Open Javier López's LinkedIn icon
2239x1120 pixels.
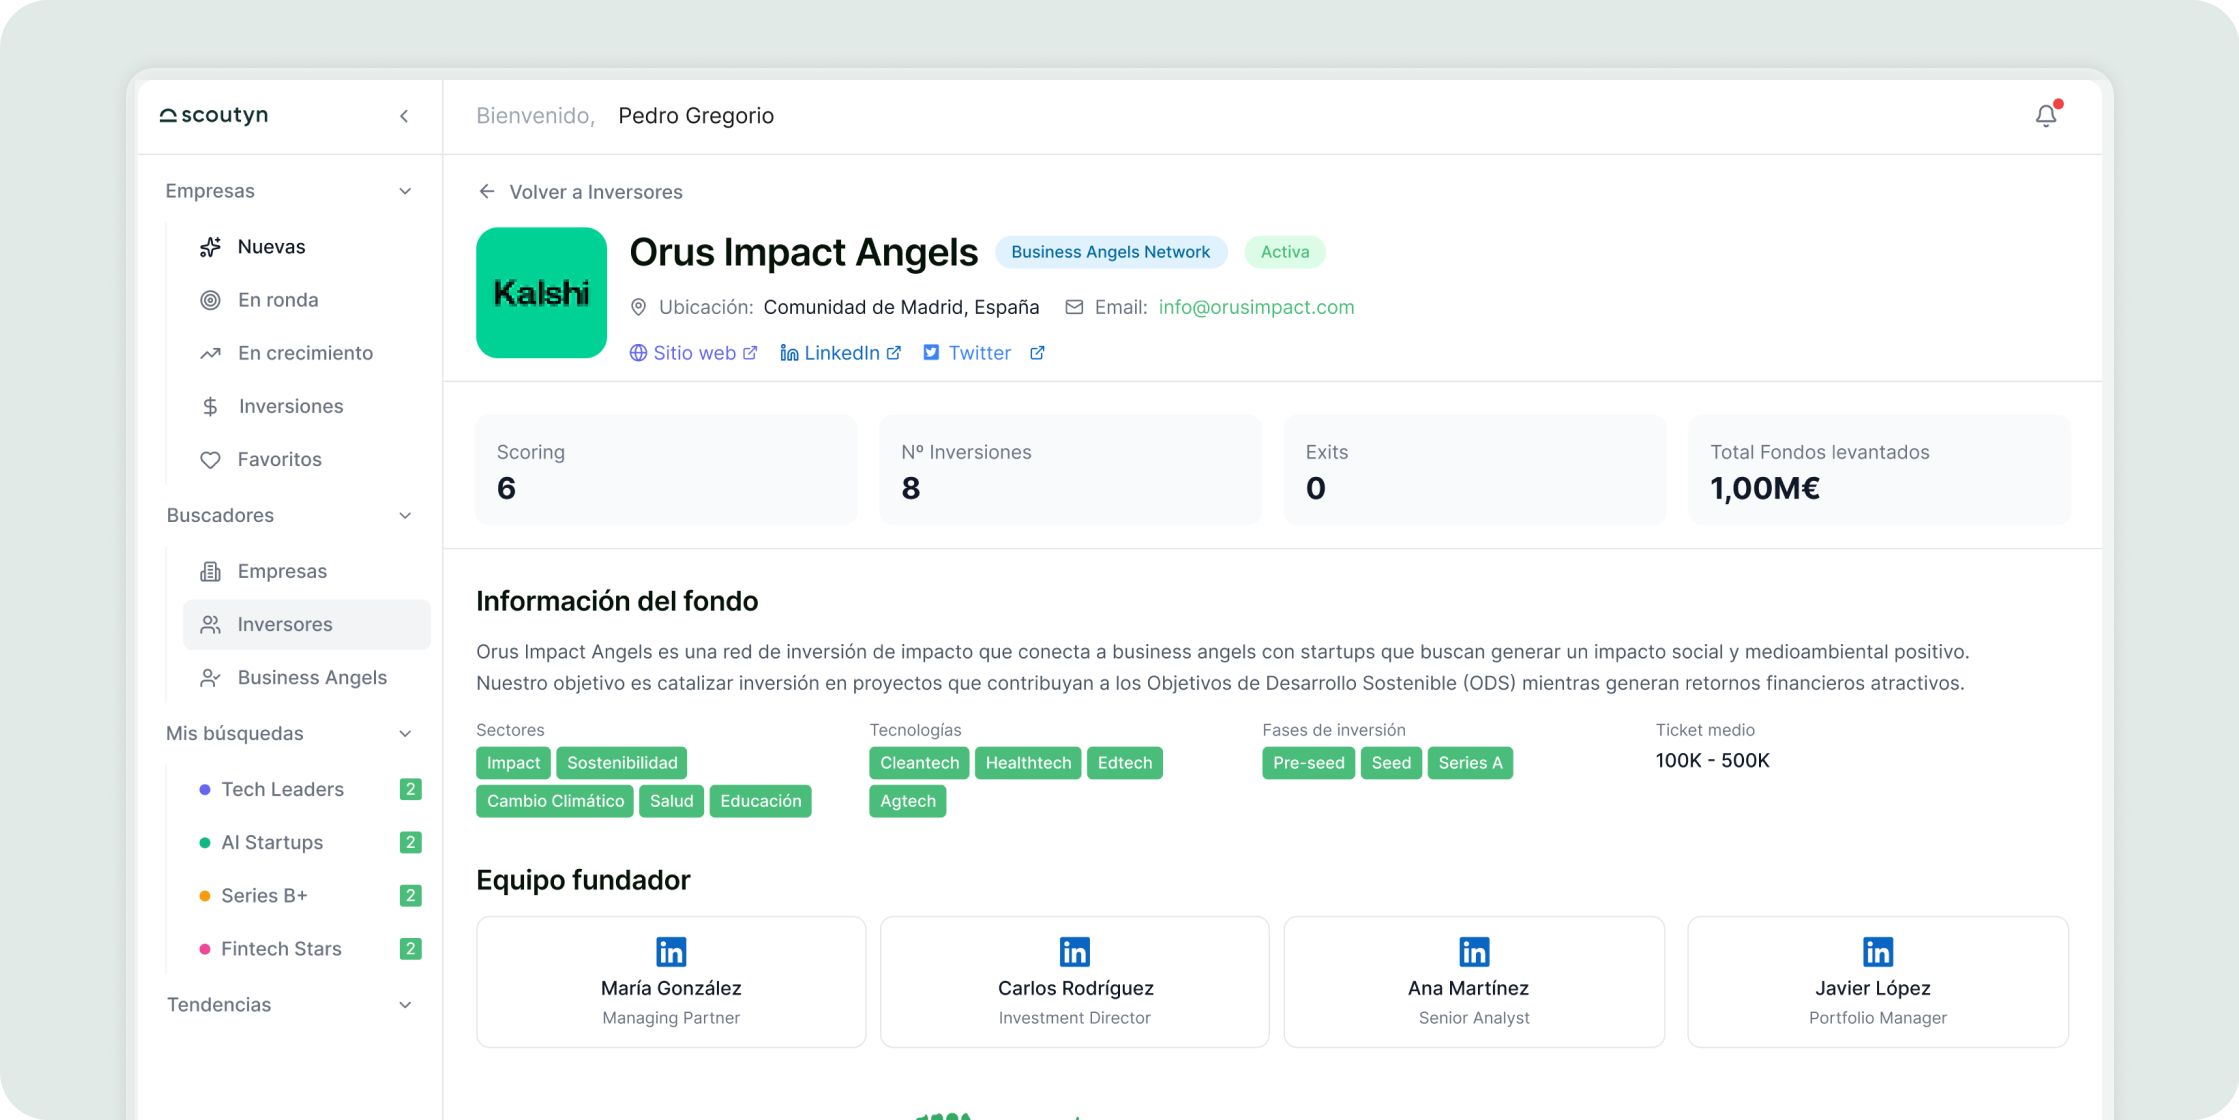coord(1878,952)
